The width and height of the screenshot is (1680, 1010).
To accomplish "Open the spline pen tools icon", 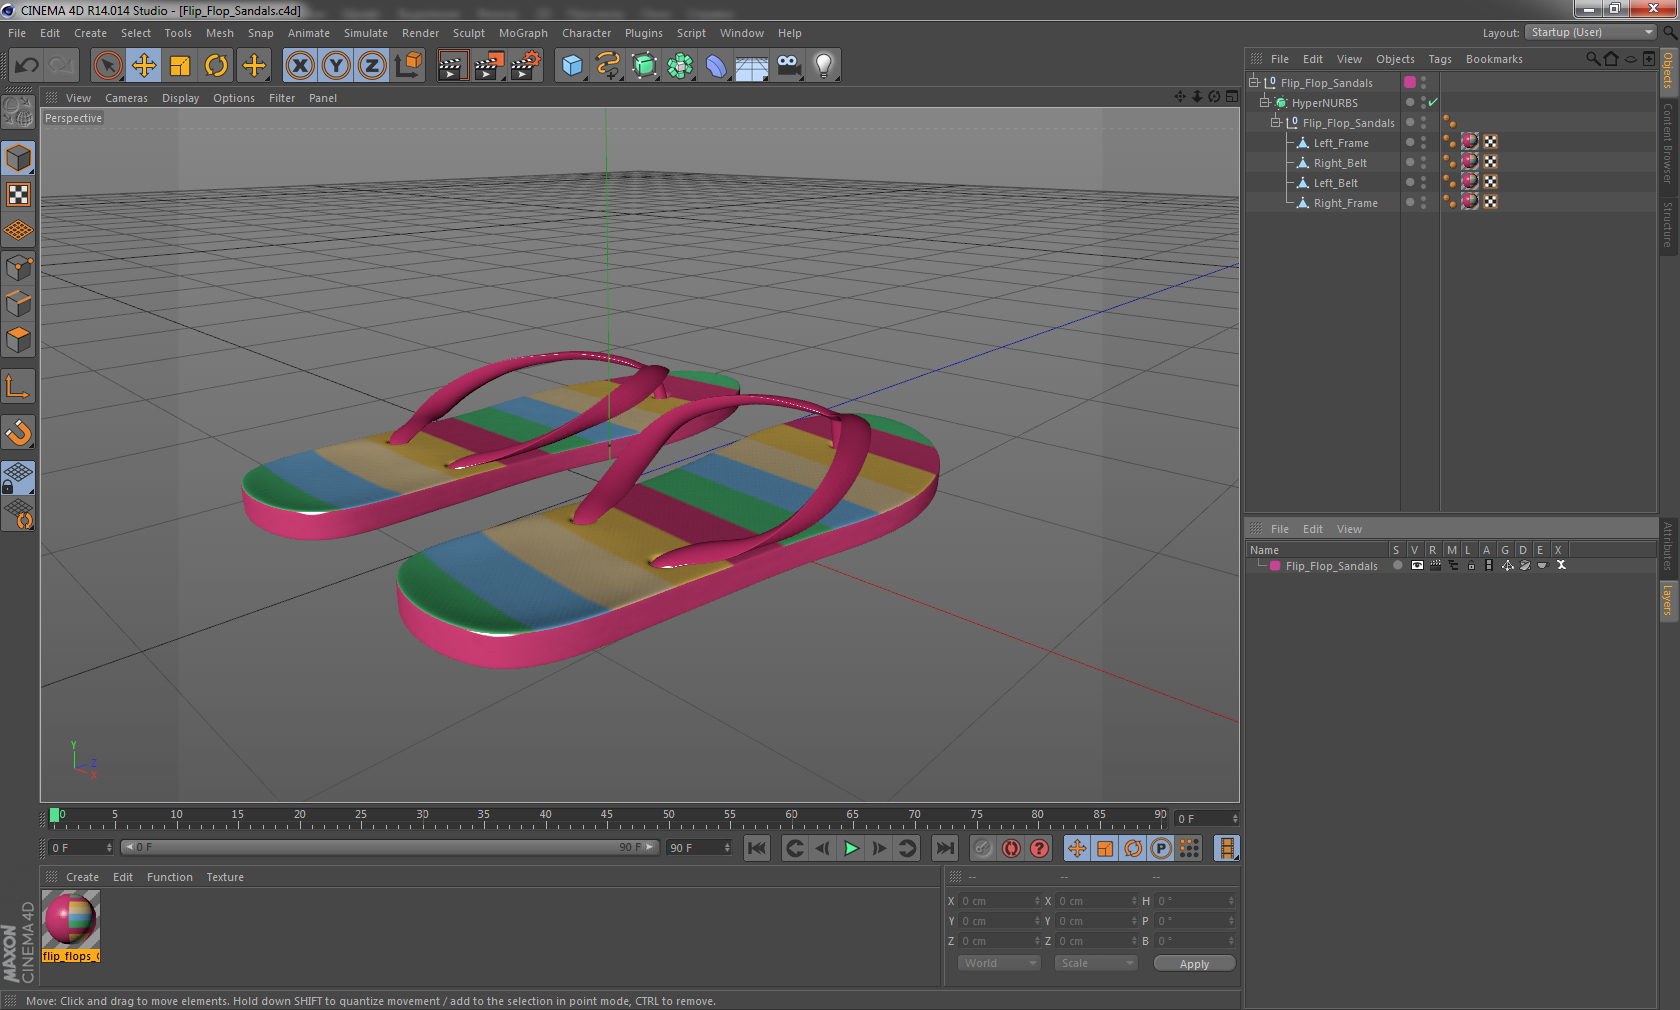I will 608,66.
